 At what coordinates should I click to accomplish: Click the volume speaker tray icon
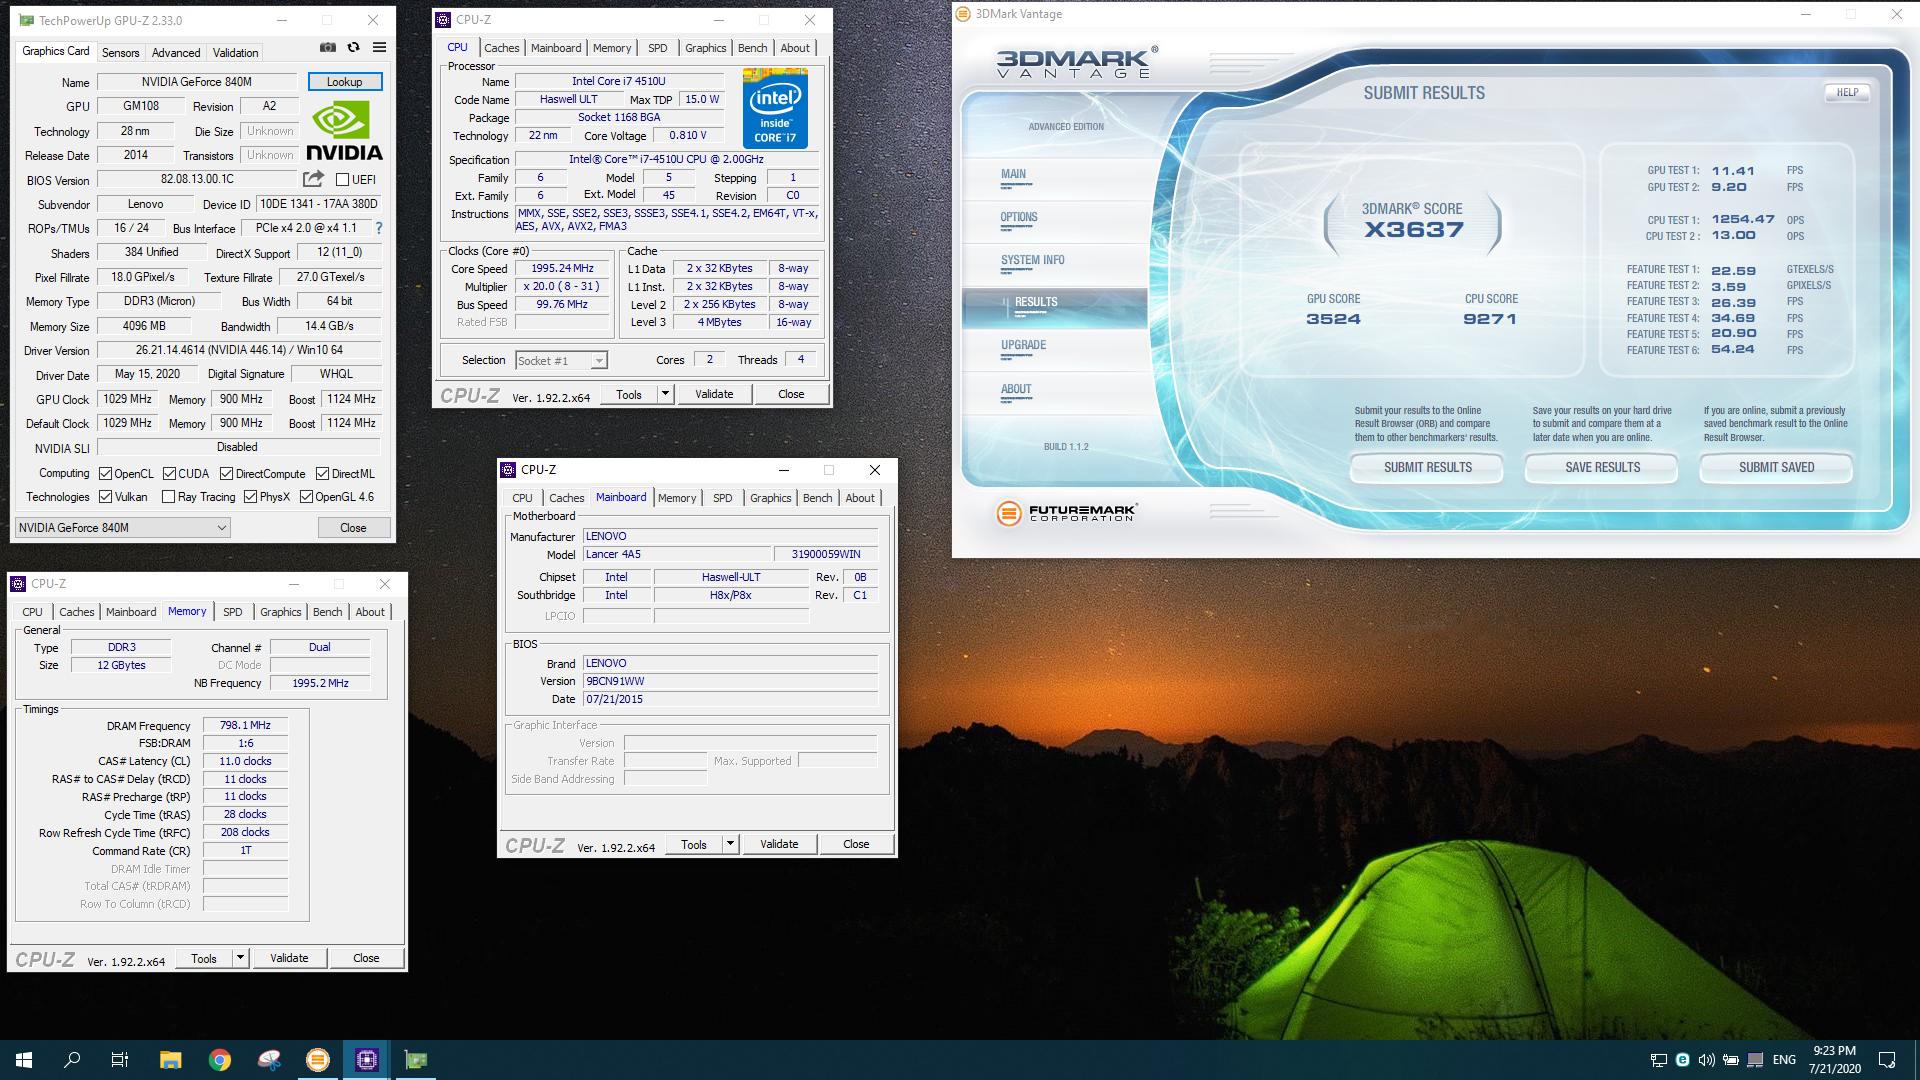(1706, 1060)
